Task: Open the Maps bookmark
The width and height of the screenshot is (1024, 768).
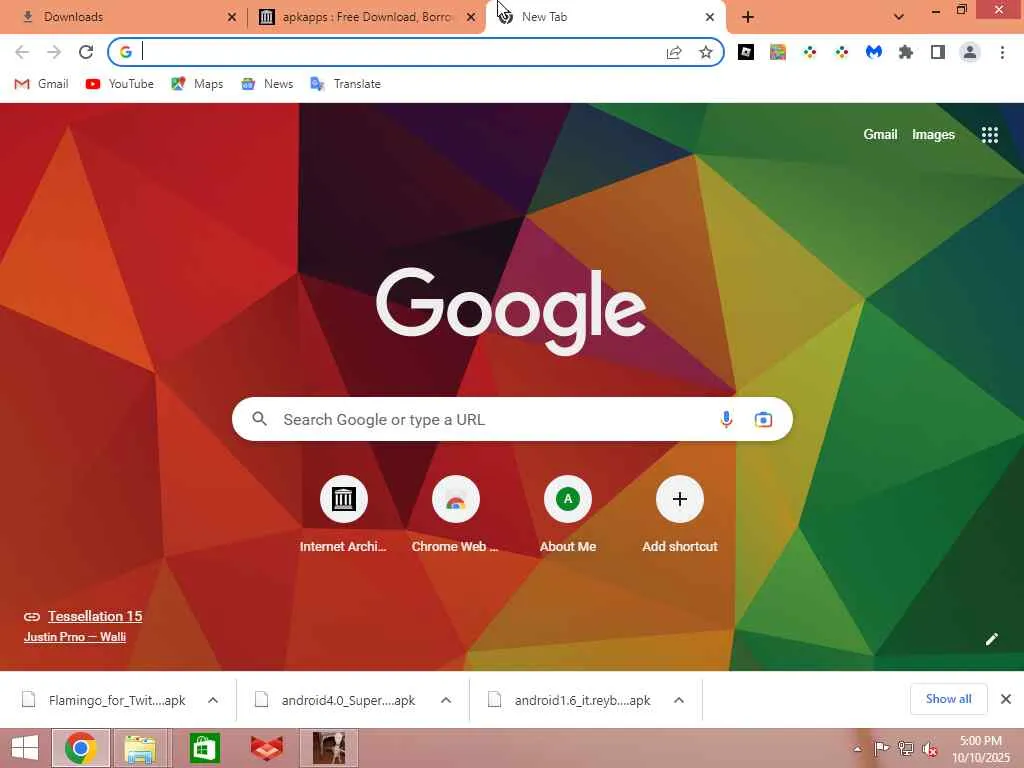Action: 197,84
